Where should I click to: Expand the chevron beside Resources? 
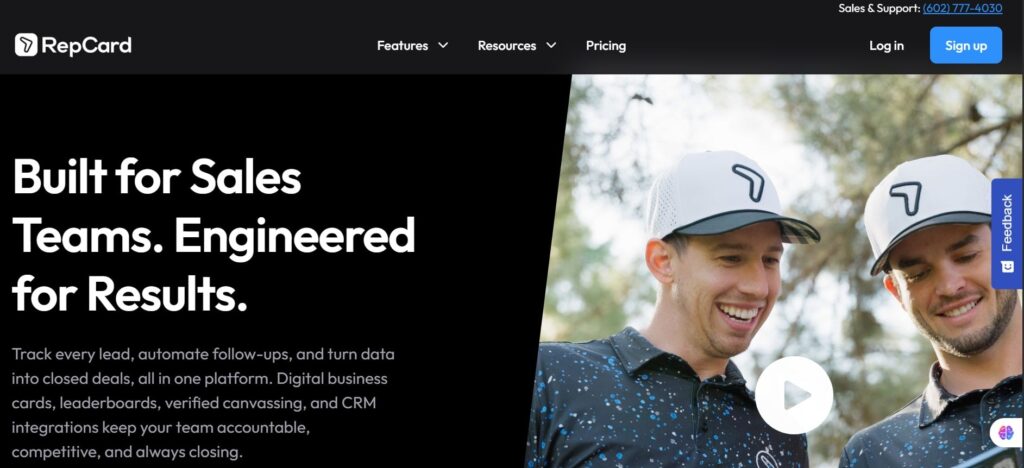tap(551, 46)
